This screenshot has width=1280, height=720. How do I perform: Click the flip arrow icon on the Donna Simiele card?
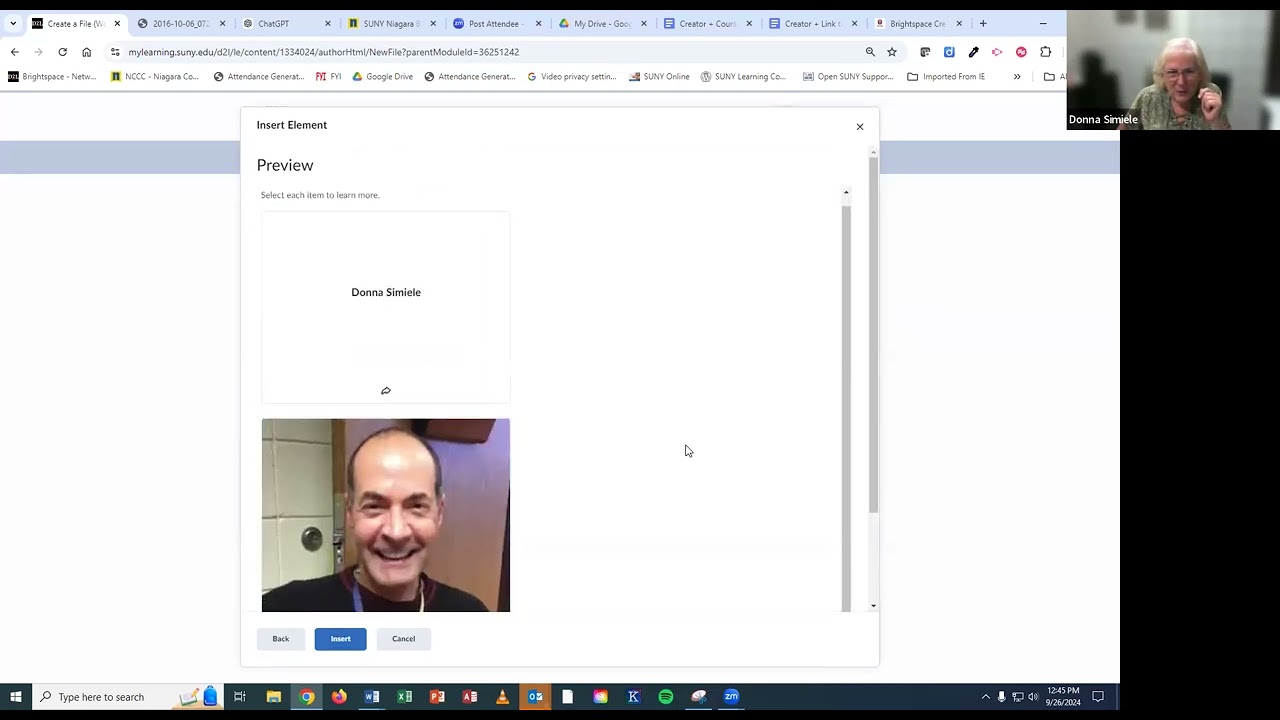(x=386, y=391)
